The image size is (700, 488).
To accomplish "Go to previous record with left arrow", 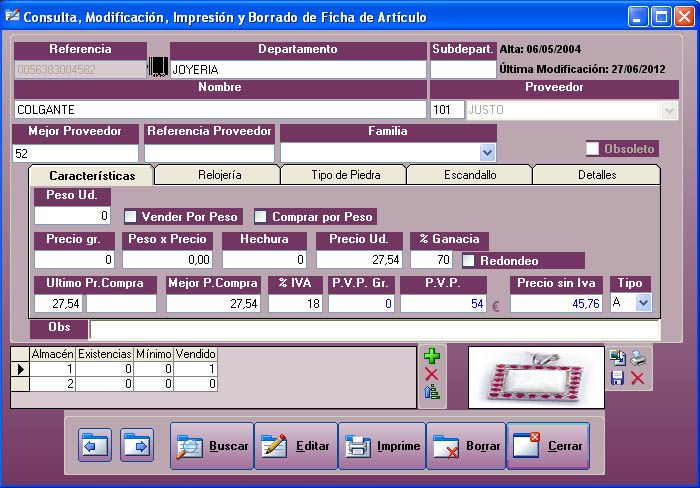I will 95,446.
